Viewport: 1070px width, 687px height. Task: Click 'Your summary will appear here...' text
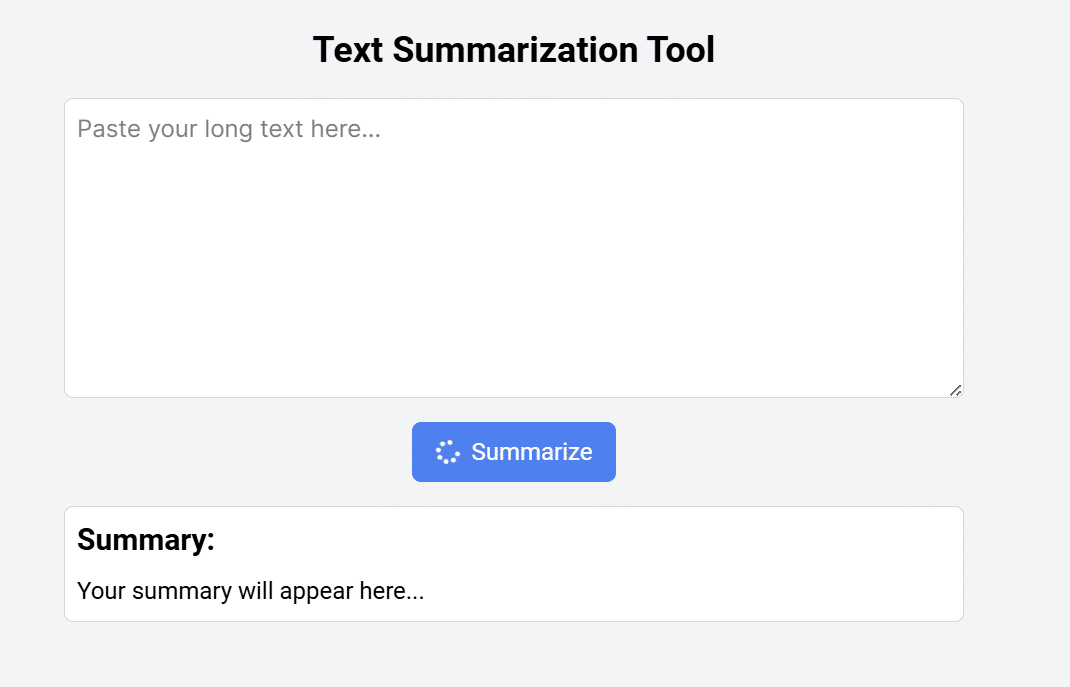250,591
